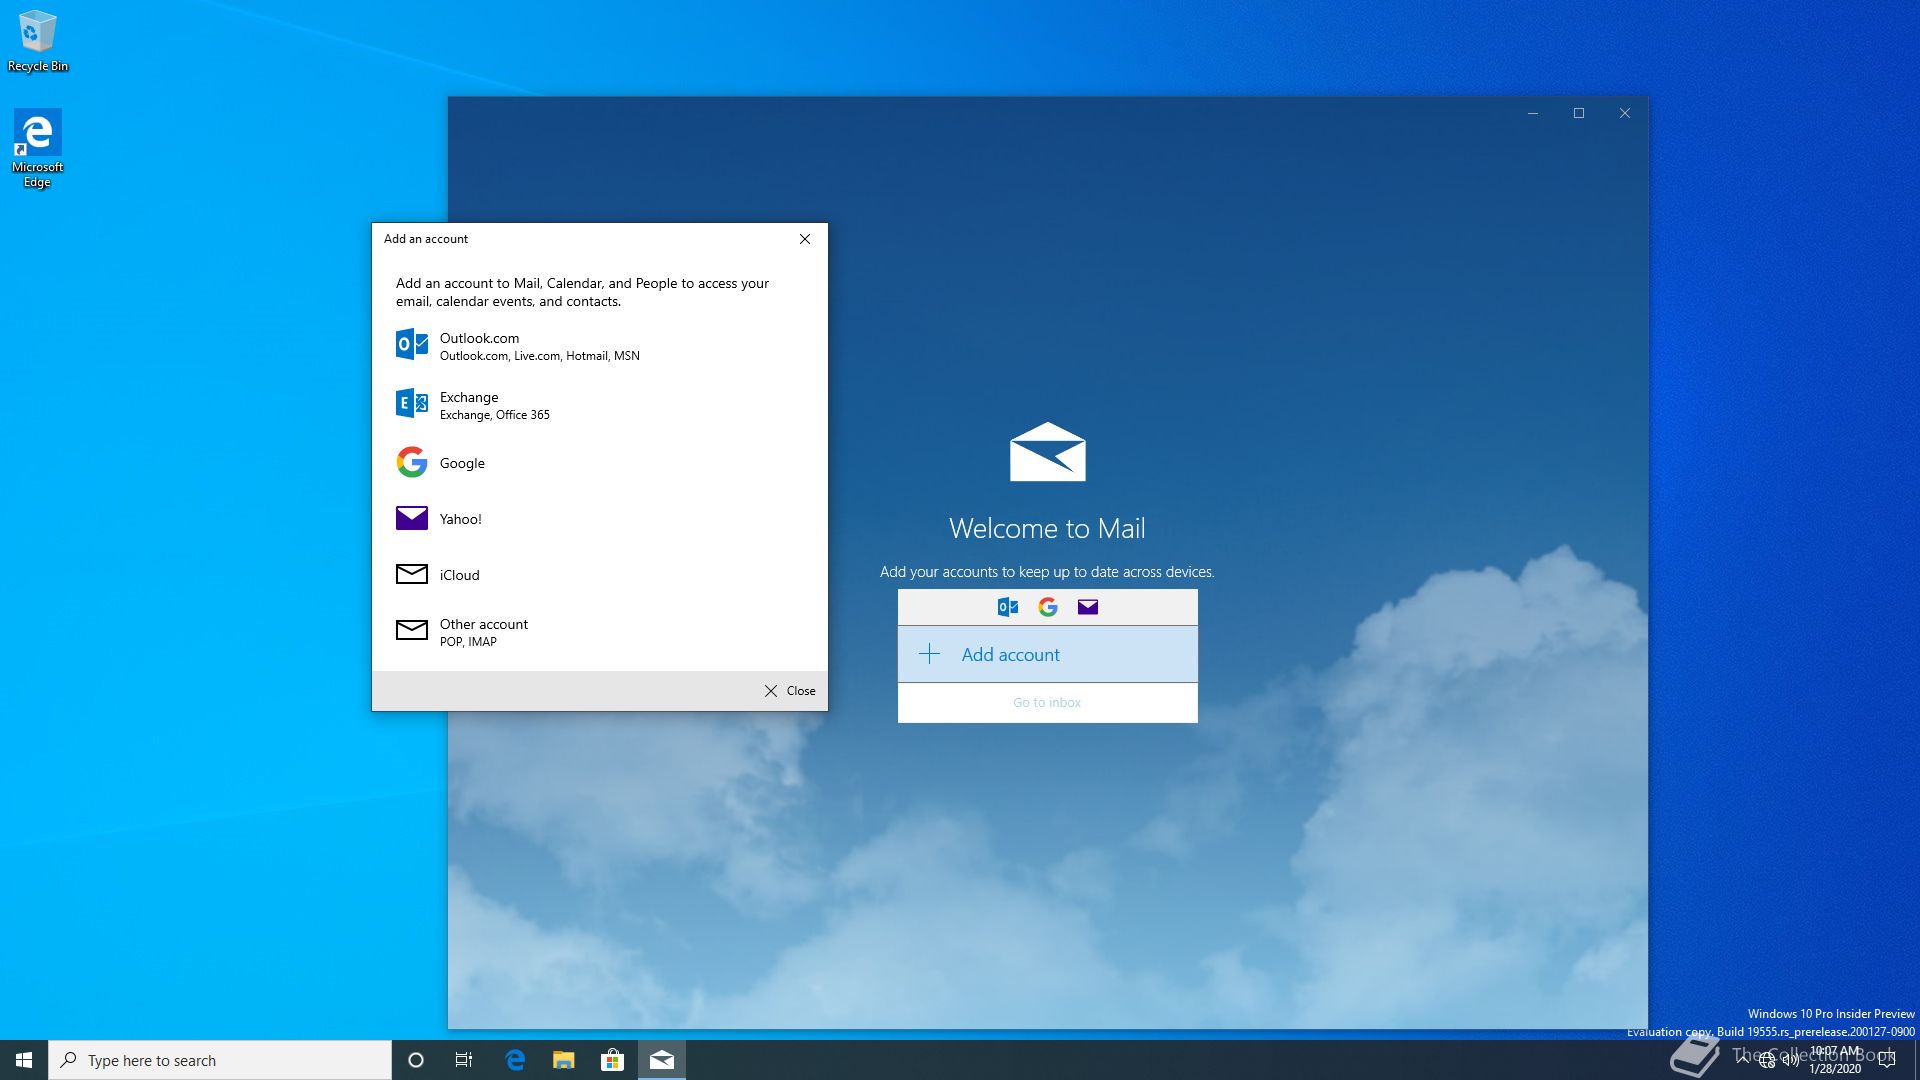Open the Action Center notifications icon
Viewport: 1920px width, 1080px height.
[1887, 1060]
